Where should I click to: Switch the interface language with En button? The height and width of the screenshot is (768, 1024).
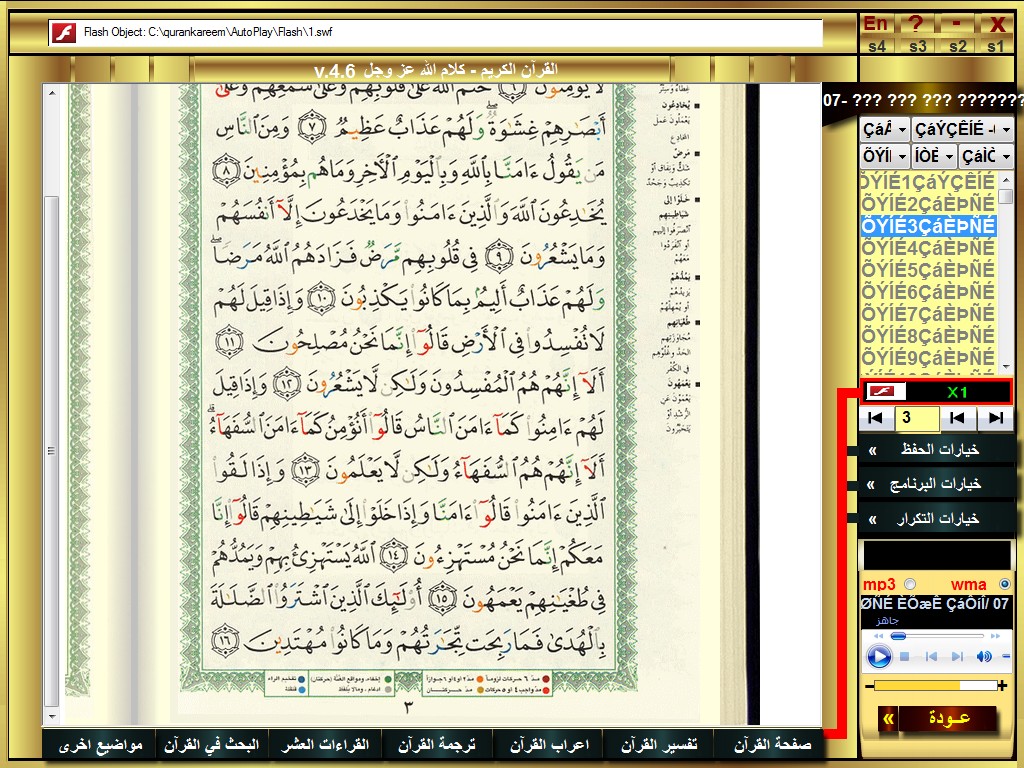876,24
